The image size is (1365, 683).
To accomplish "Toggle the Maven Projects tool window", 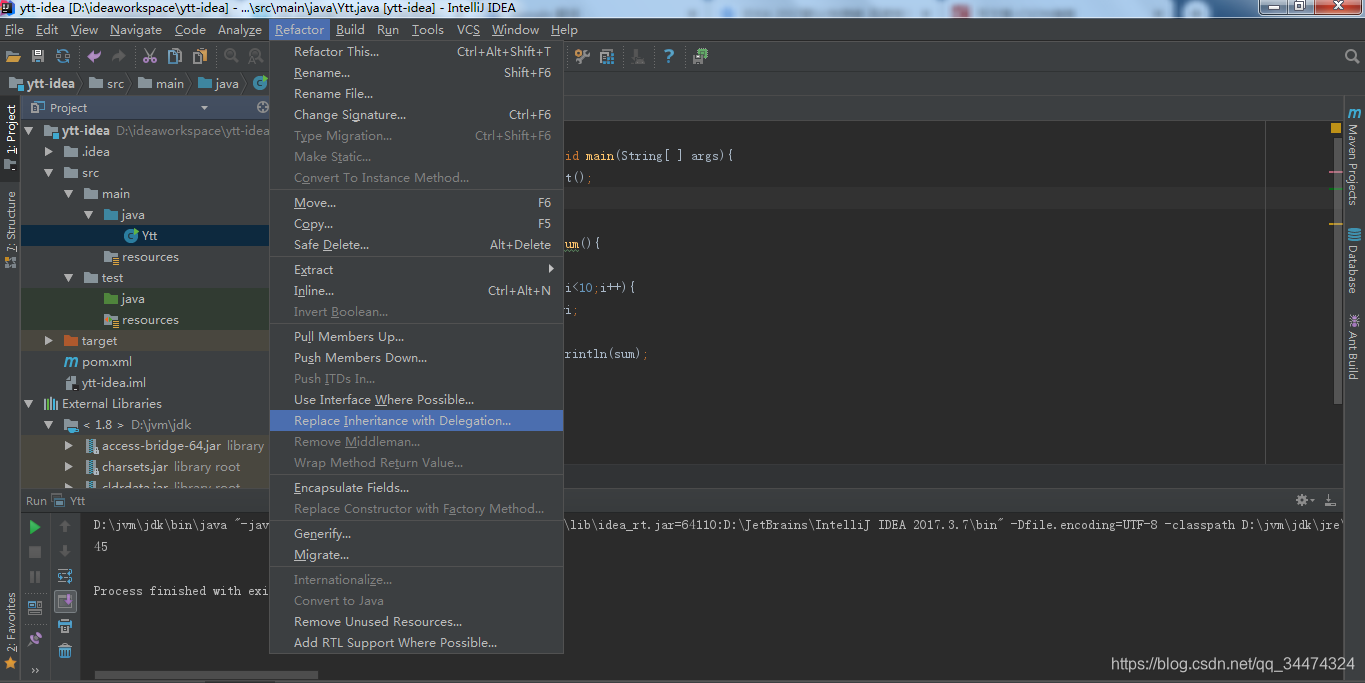I will tap(1353, 156).
